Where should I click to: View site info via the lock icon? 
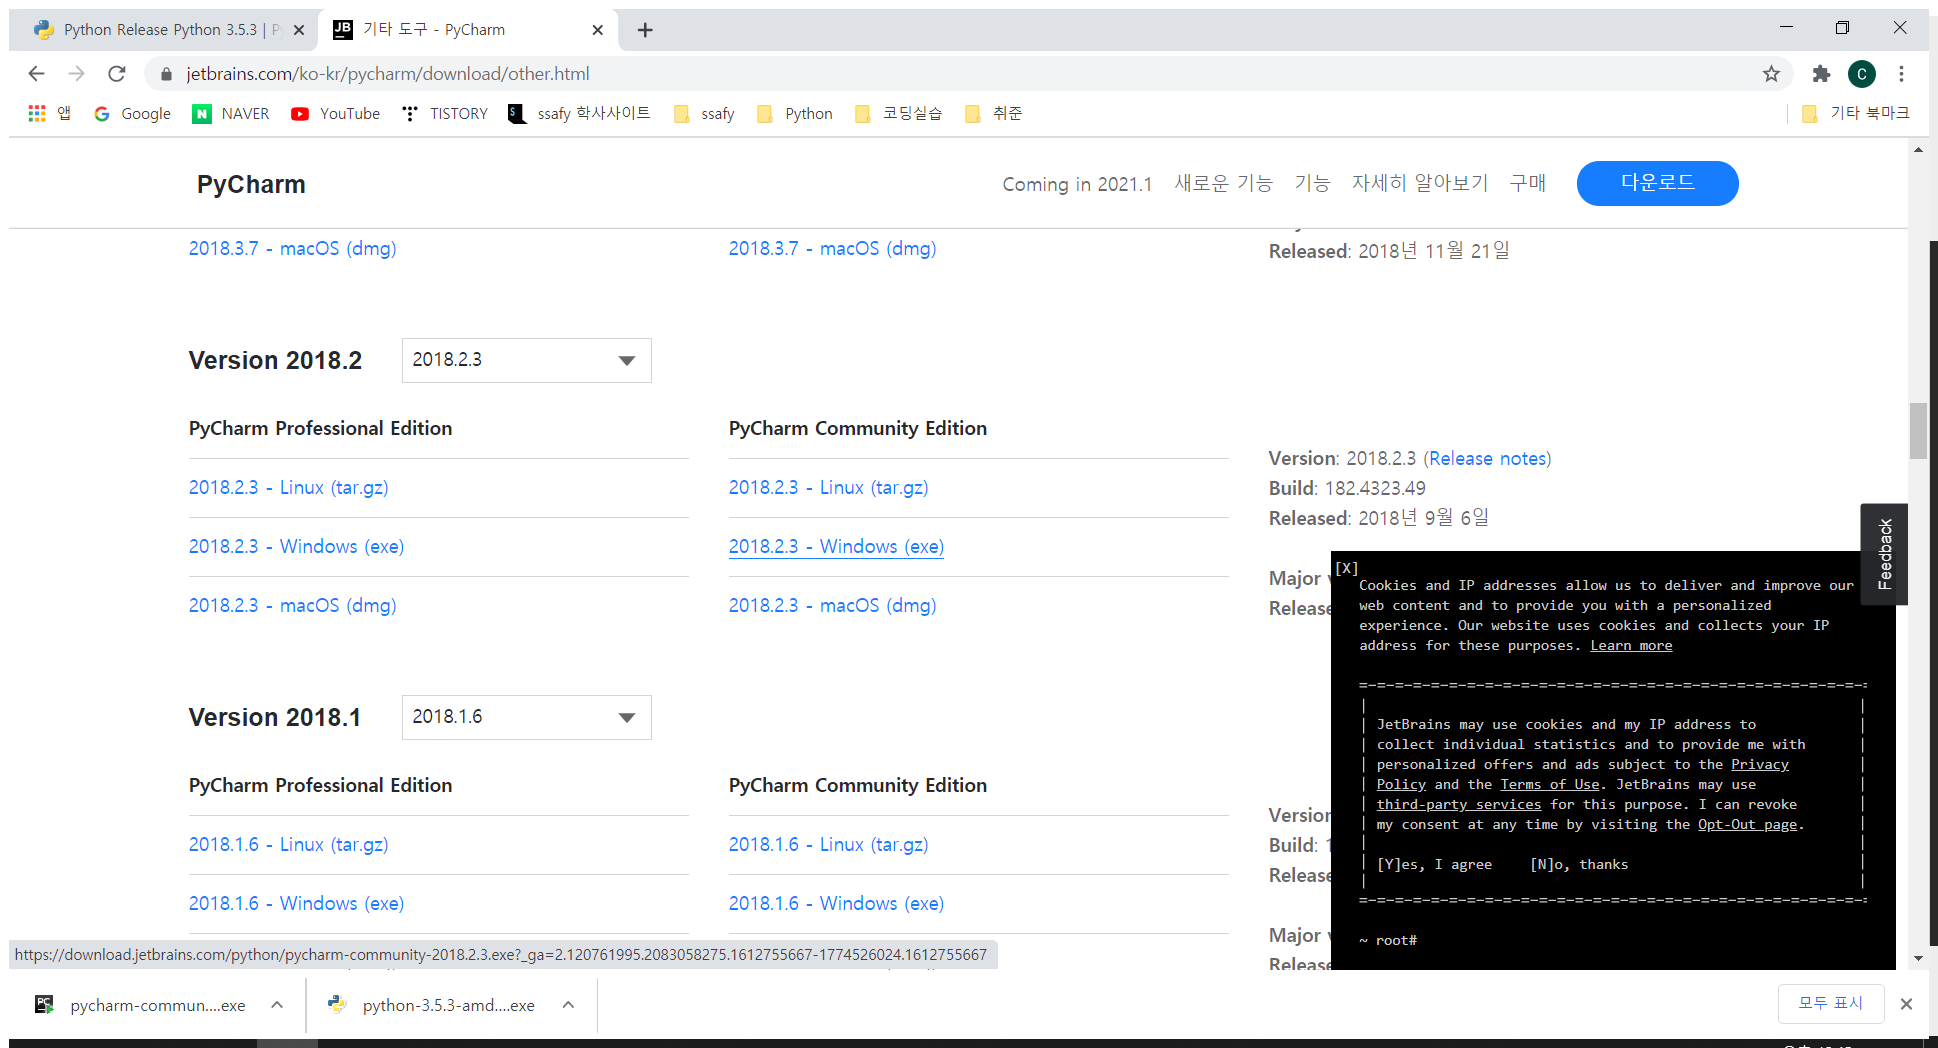(x=166, y=73)
